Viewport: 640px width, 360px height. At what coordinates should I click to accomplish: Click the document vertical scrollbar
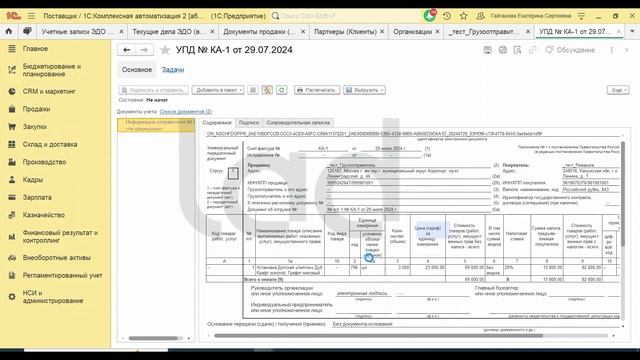pyautogui.click(x=622, y=194)
